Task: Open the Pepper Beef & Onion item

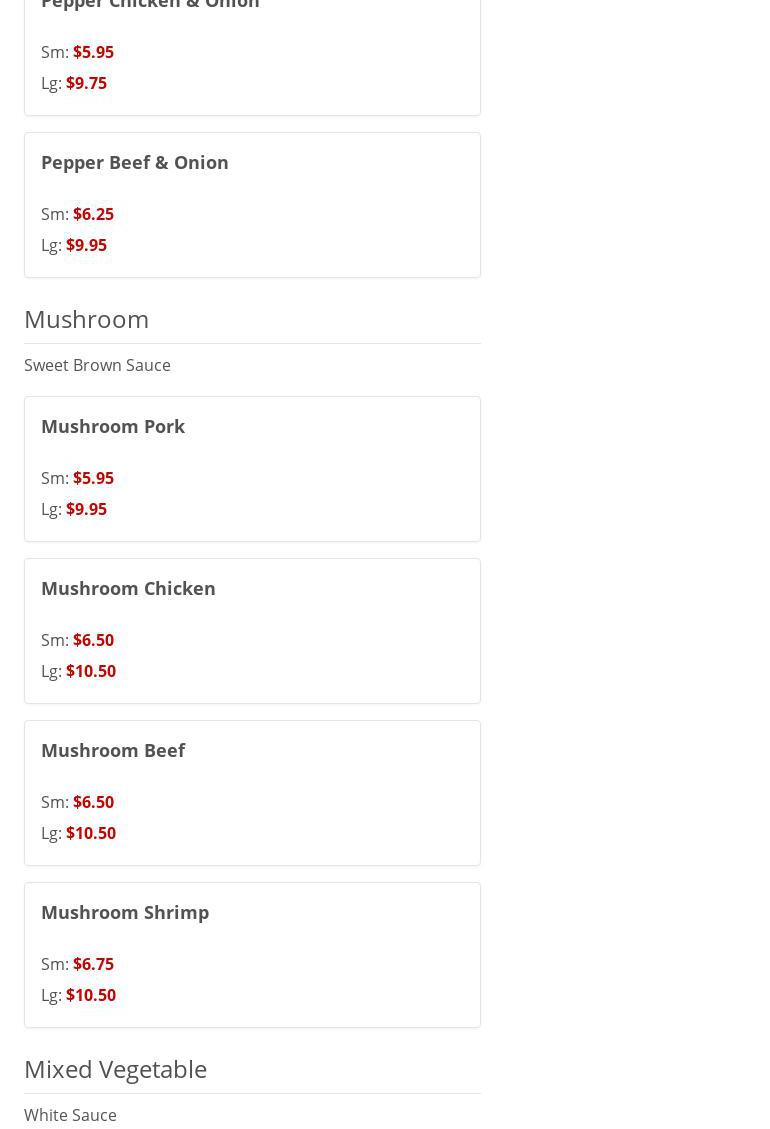Action: point(135,162)
